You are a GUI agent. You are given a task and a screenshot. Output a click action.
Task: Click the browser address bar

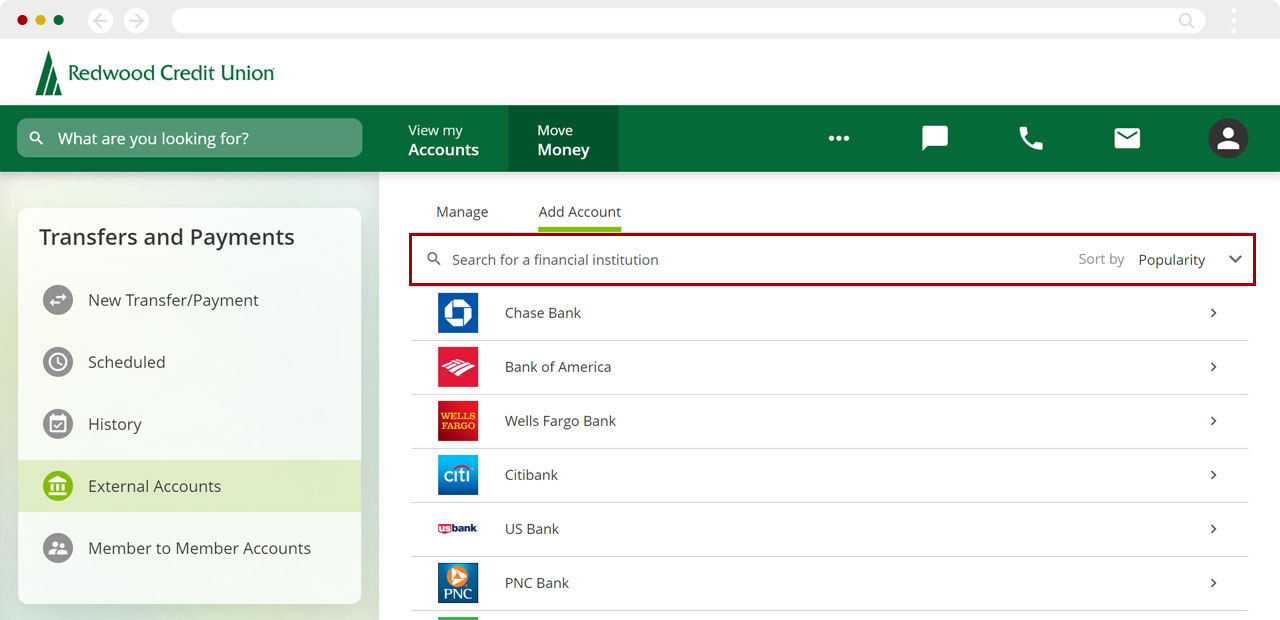(688, 20)
